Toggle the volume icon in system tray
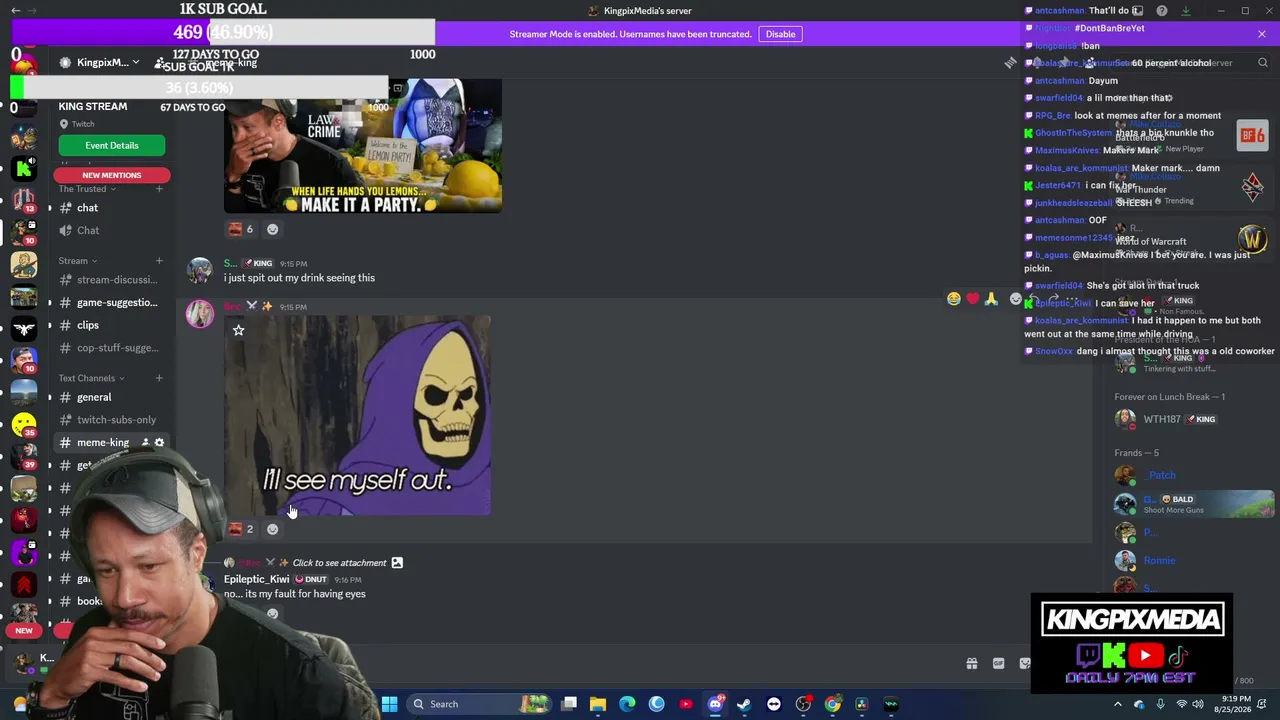 [1198, 704]
